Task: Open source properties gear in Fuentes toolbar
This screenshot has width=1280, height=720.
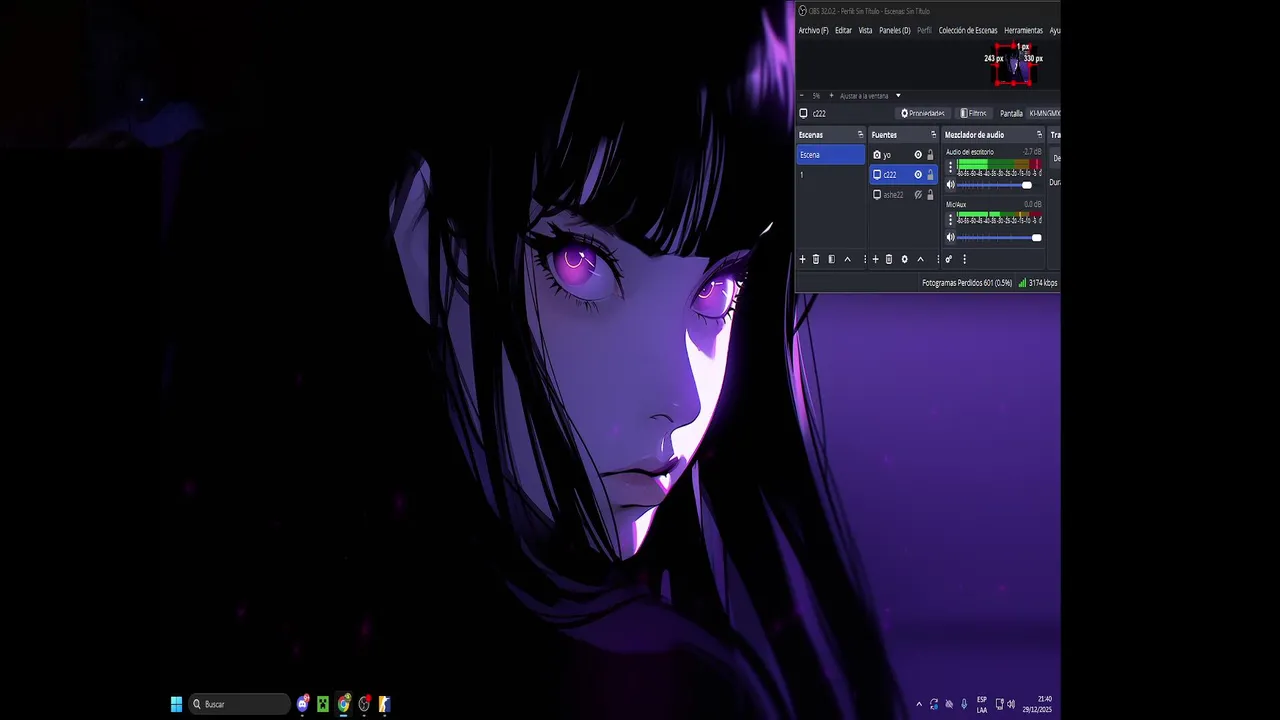Action: [905, 259]
